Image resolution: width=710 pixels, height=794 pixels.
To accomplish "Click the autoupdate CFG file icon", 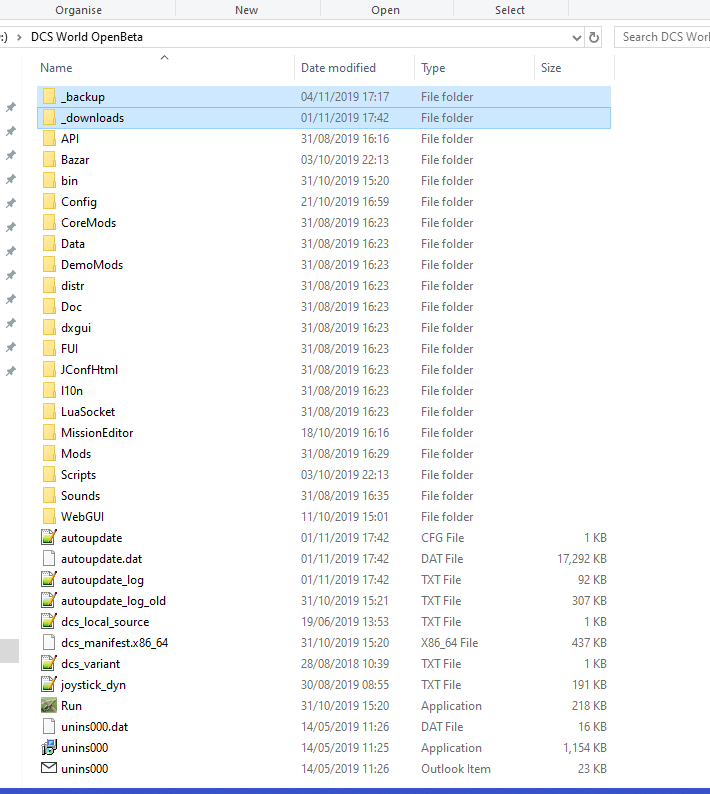I will pos(49,537).
